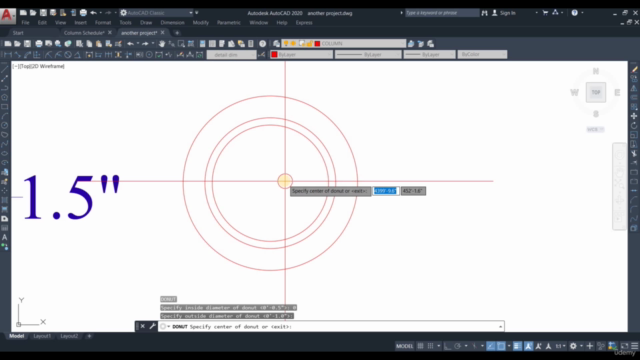Viewport: 640px width, 360px height.
Task: Open the Modify menu
Action: tap(200, 23)
